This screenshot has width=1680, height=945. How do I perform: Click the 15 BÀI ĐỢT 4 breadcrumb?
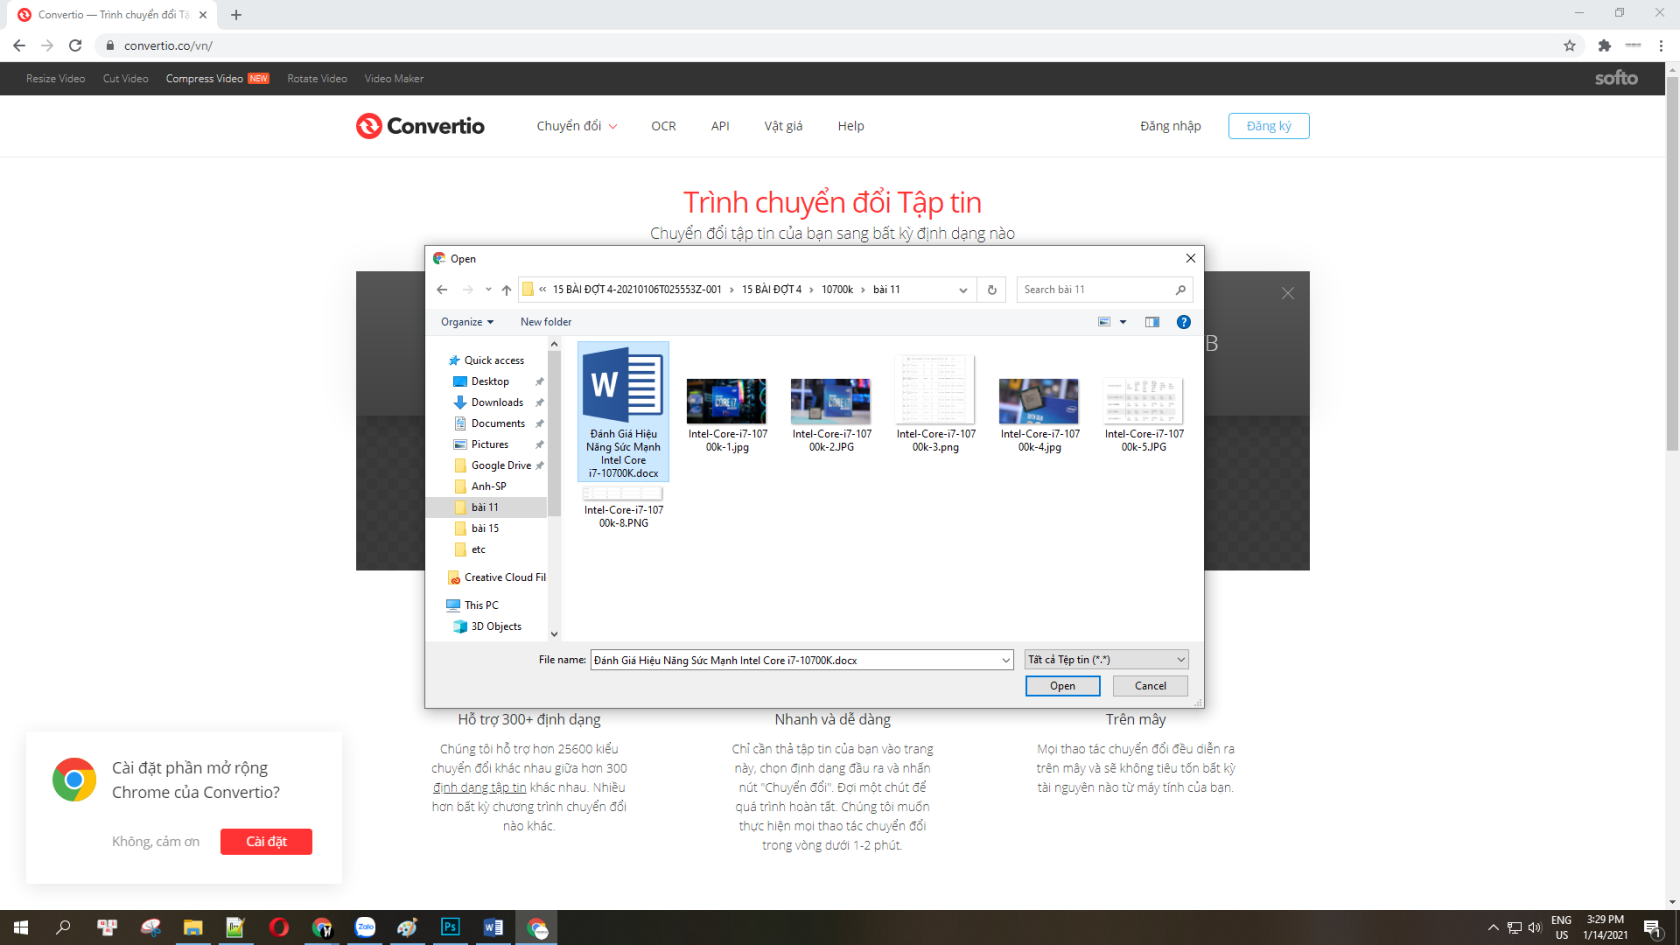point(771,290)
